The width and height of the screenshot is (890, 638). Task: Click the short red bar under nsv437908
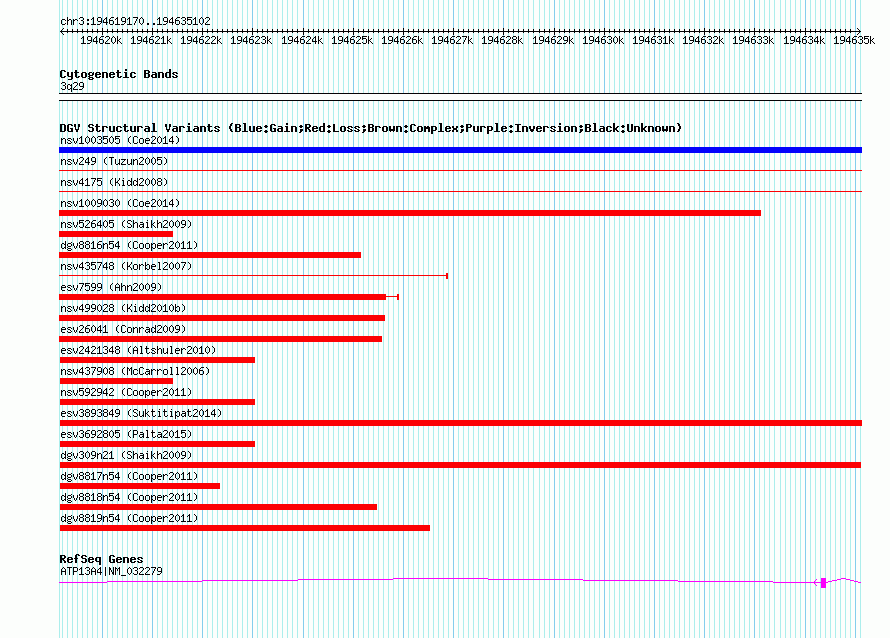(x=116, y=381)
